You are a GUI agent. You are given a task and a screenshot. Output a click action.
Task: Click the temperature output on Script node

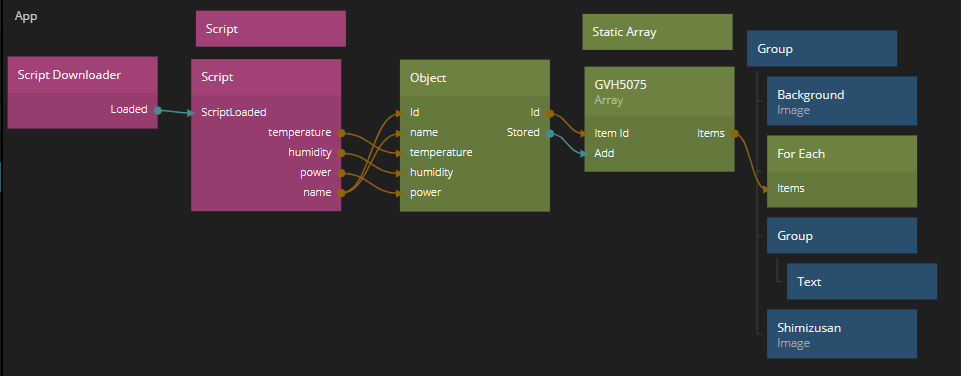tap(341, 132)
